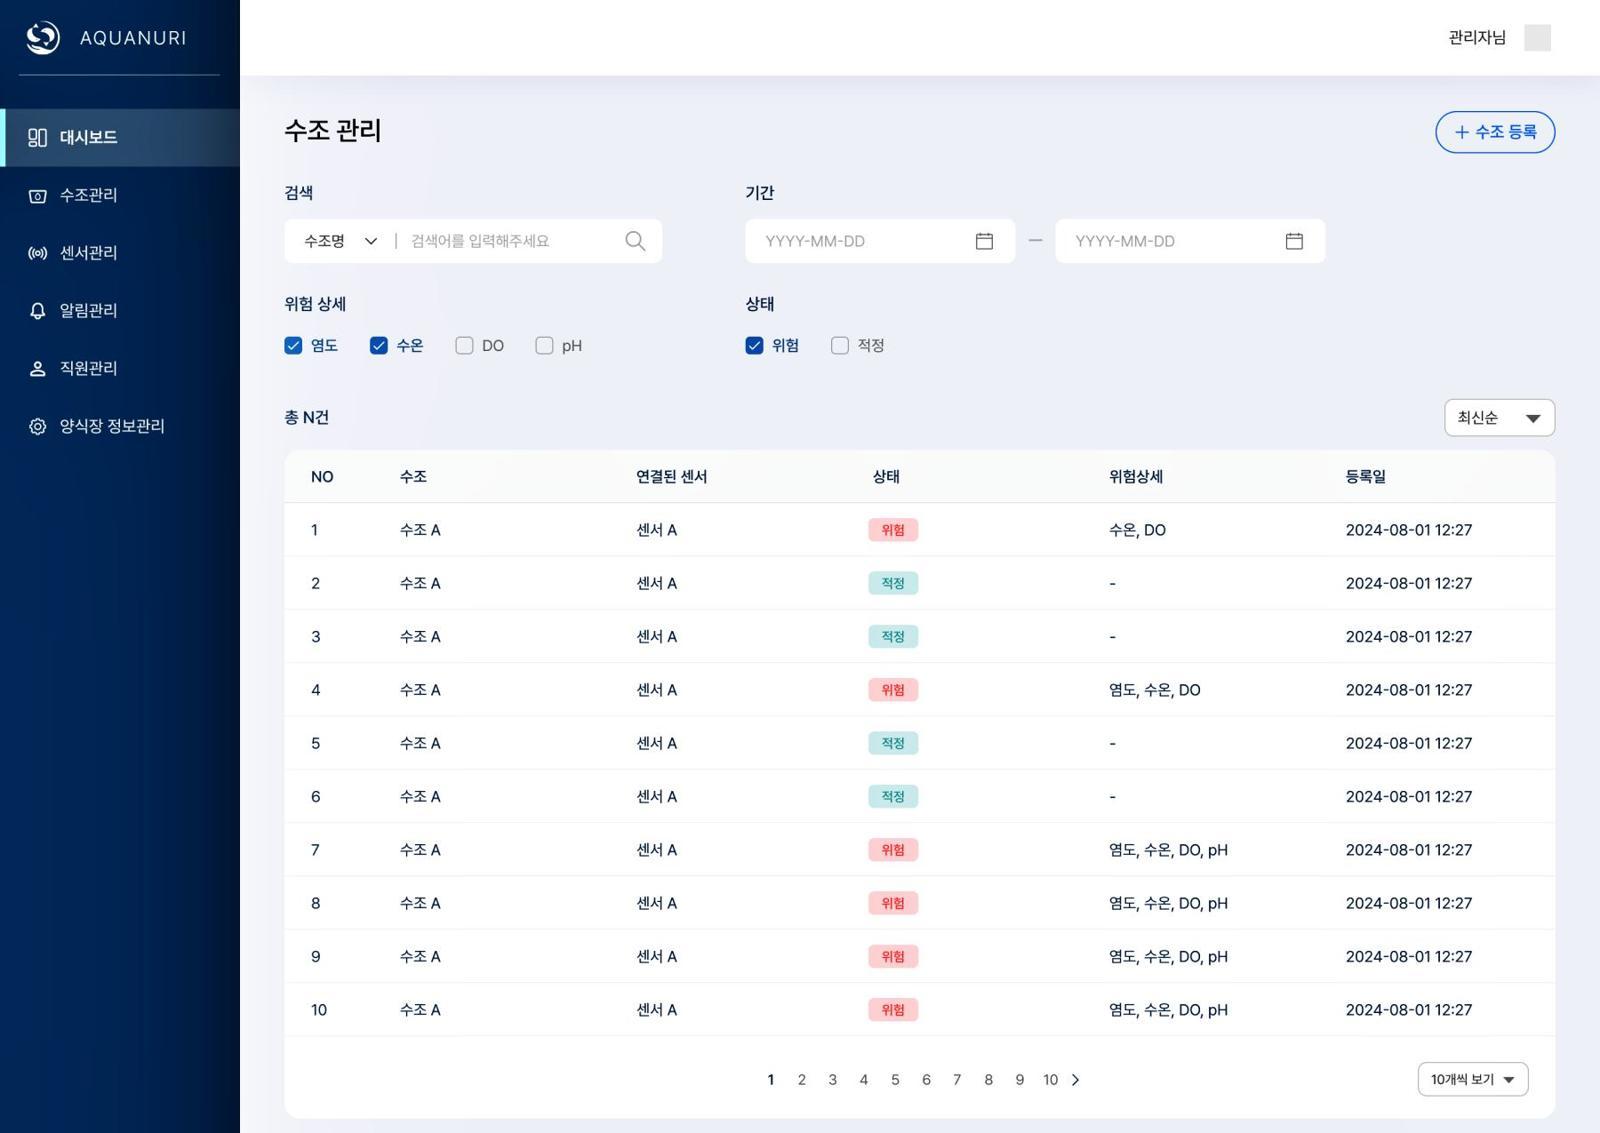The width and height of the screenshot is (1600, 1133).
Task: Open the end date calendar icon
Action: (x=1294, y=241)
